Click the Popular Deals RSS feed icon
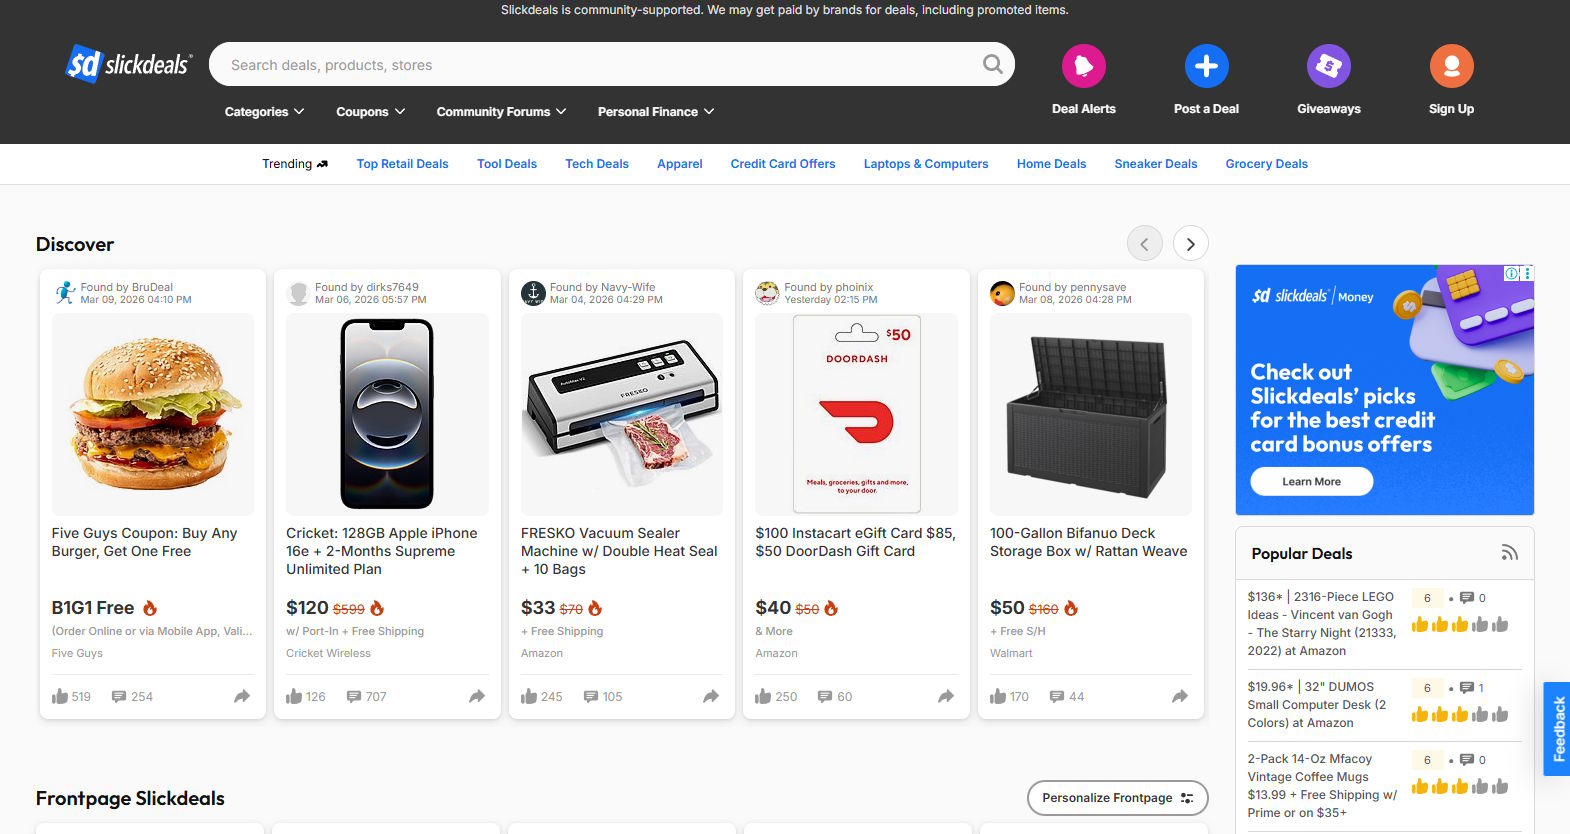Screen dimensions: 1570x834 point(1510,553)
